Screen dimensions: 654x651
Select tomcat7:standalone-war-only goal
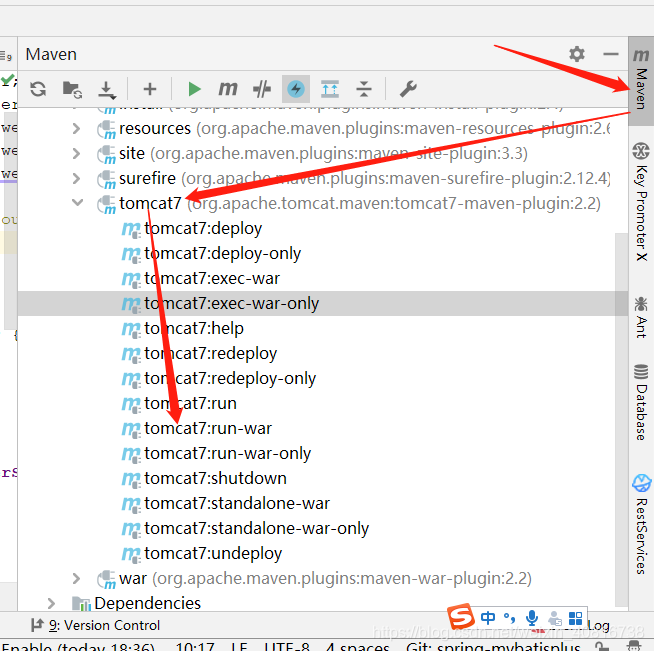point(257,528)
